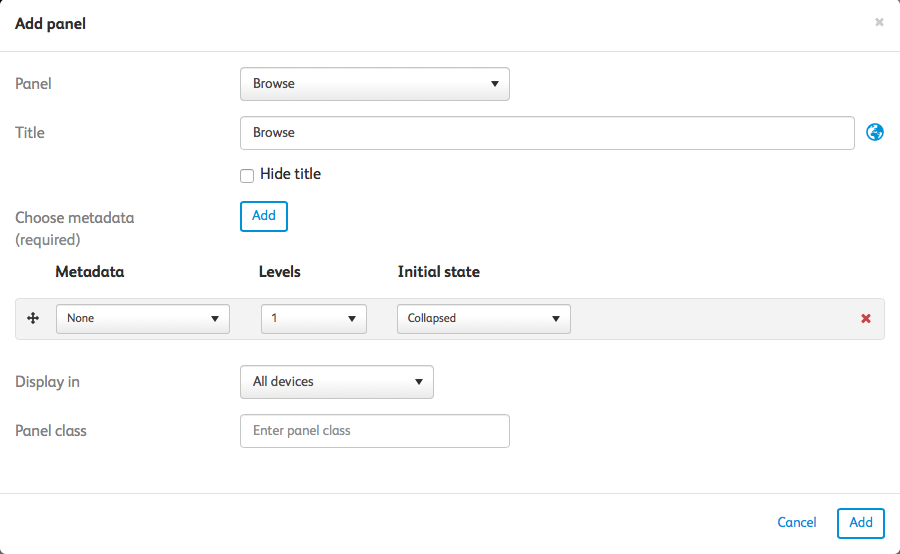Click the Add panel dialog heading
The height and width of the screenshot is (554, 900).
(x=50, y=23)
